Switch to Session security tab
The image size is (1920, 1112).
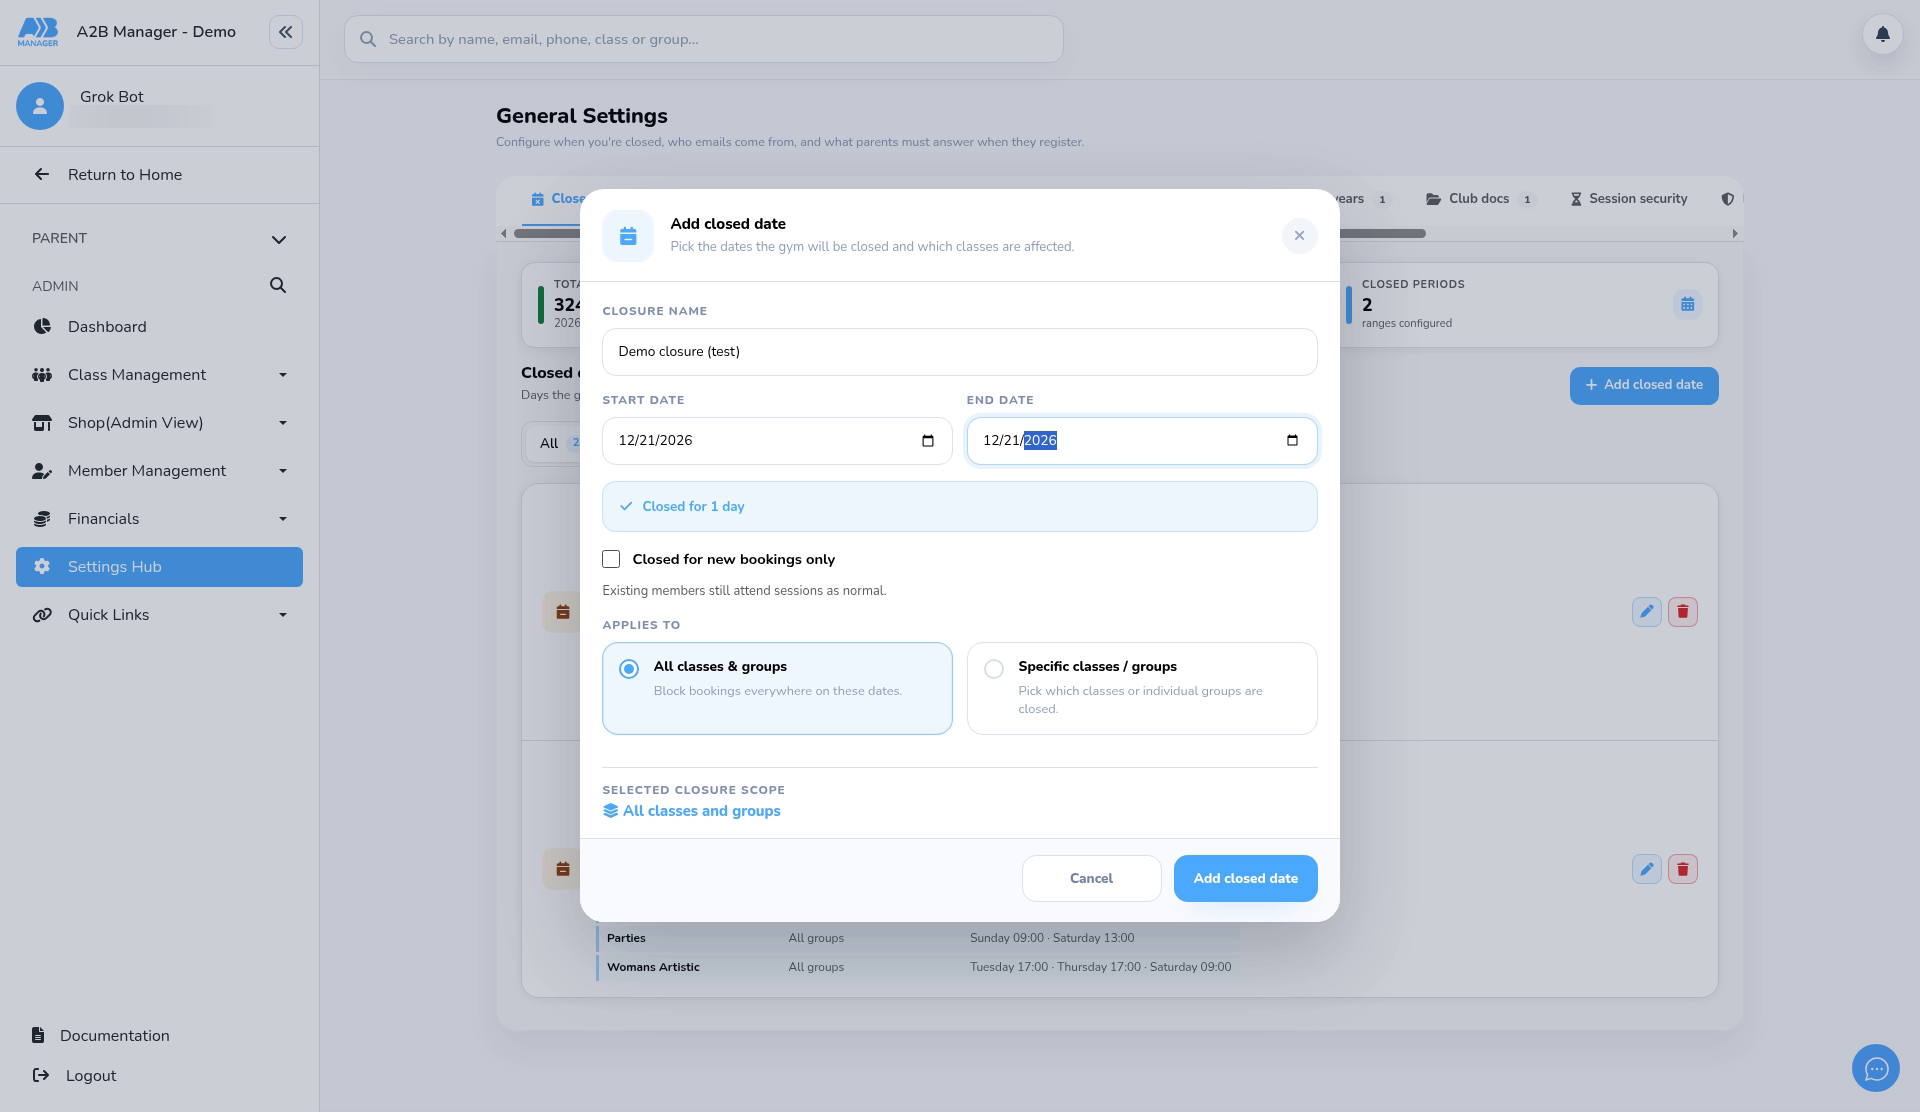1629,199
